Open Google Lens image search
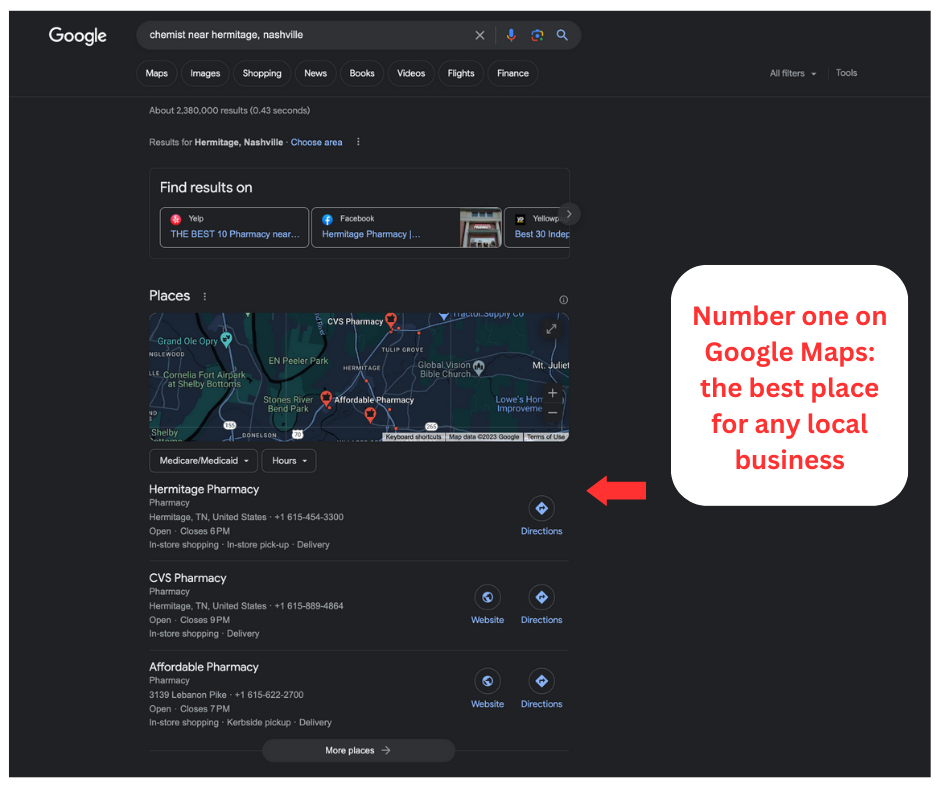The width and height of the screenshot is (940, 788). 537,35
